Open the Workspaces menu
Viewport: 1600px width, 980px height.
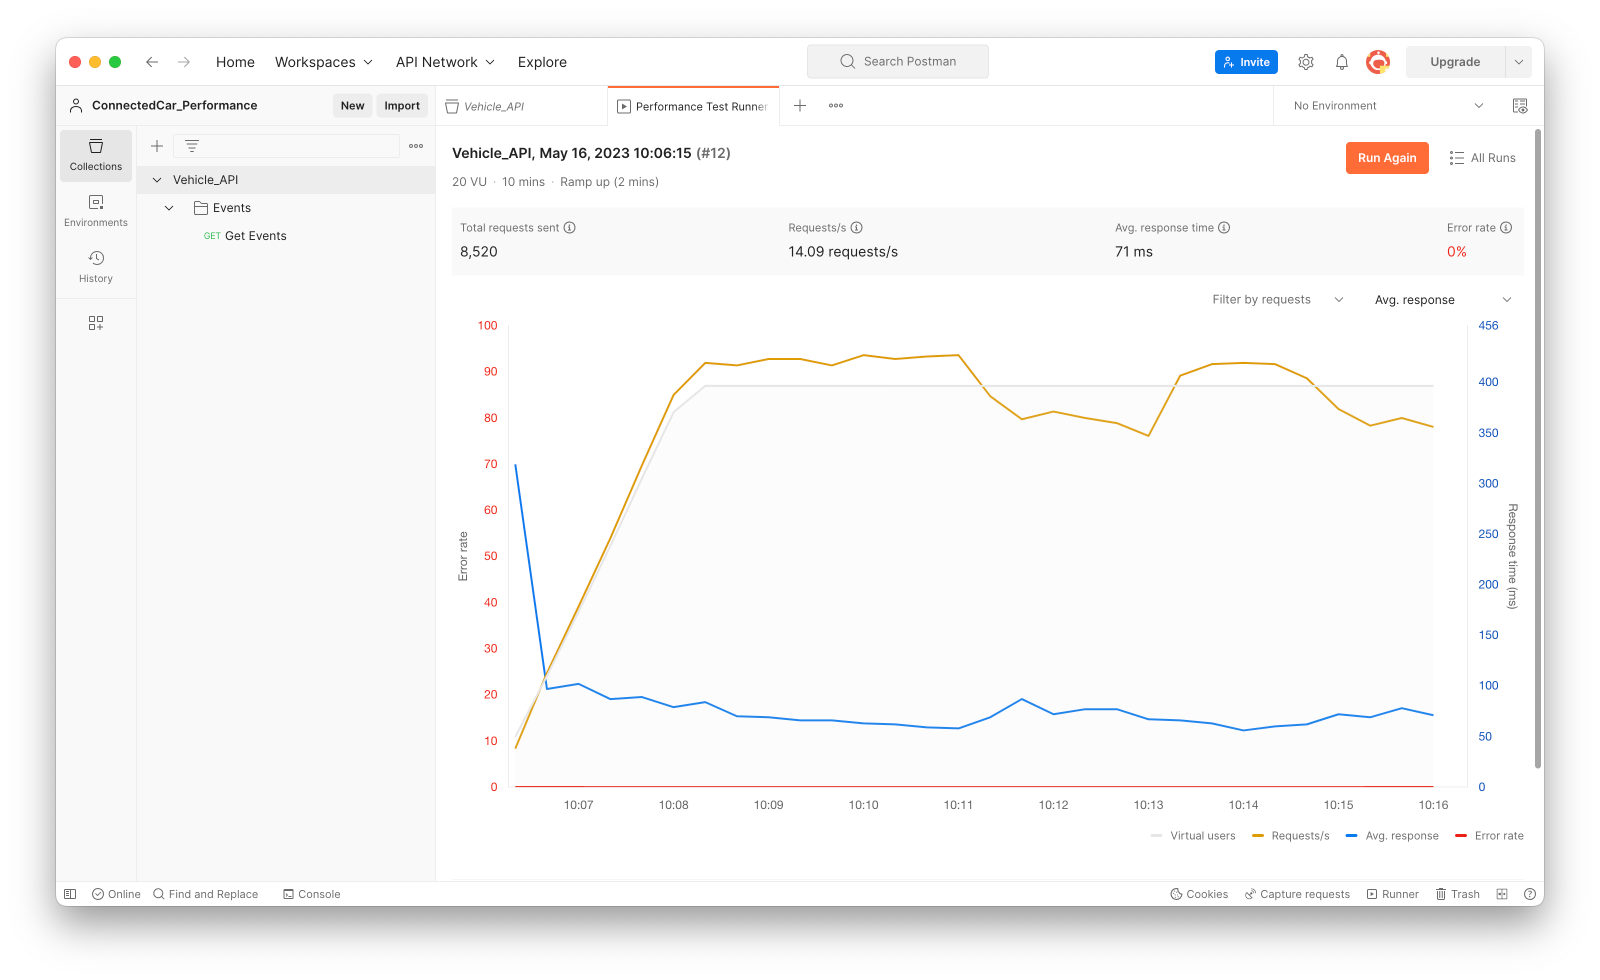[324, 62]
